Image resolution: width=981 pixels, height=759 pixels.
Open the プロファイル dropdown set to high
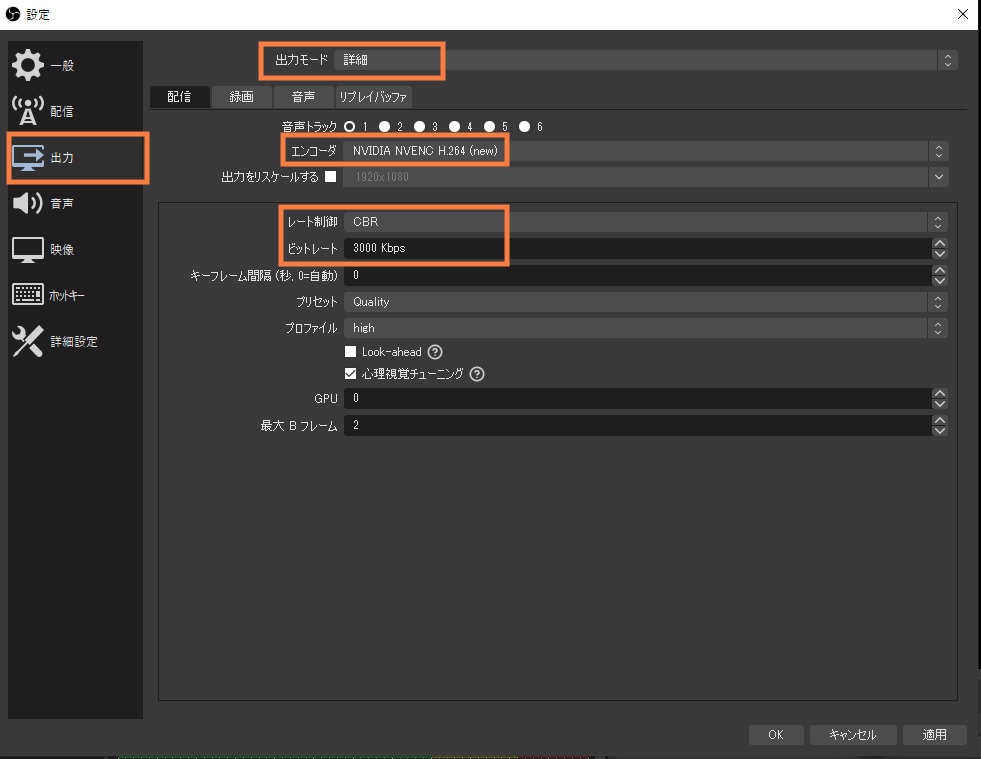(x=646, y=329)
